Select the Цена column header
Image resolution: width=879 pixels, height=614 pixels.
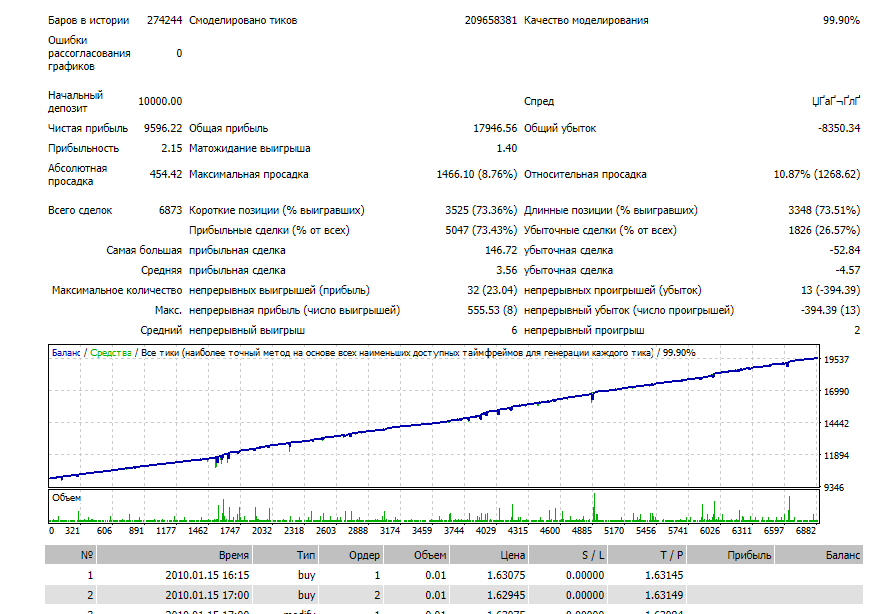(489, 555)
